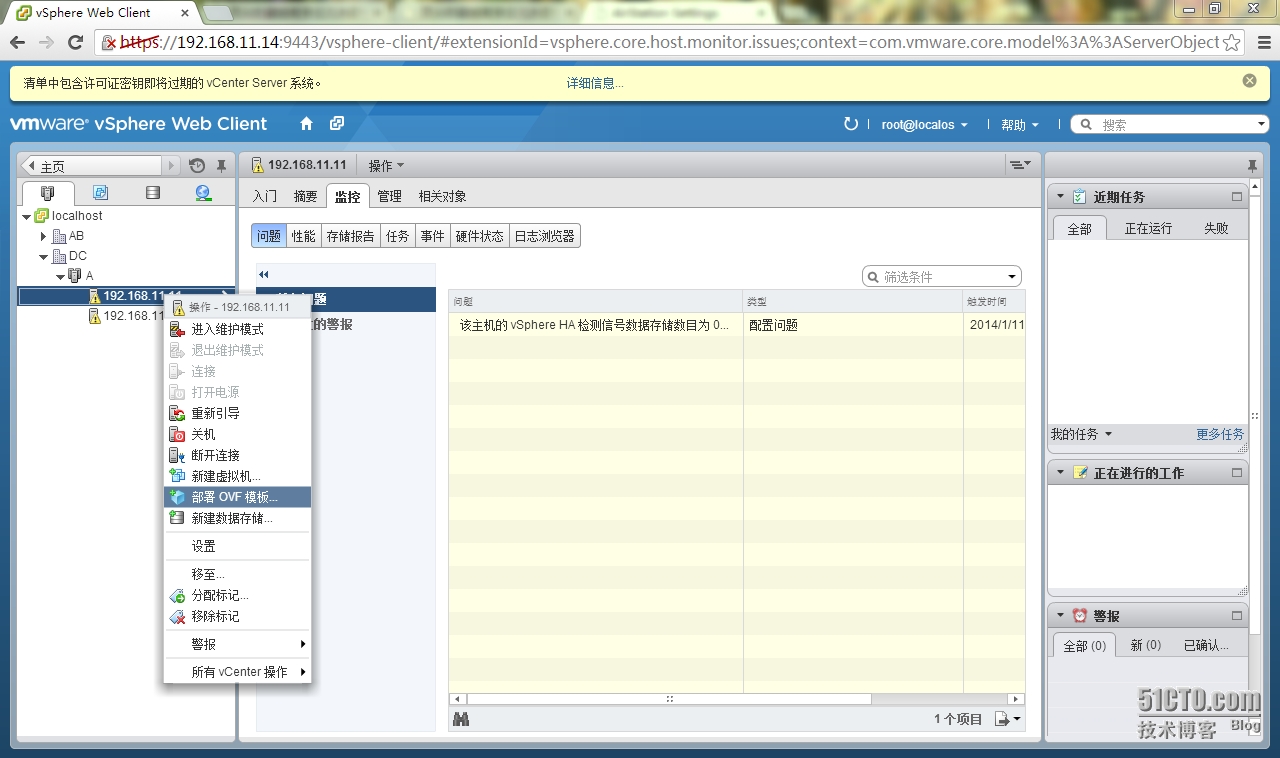Show 正在运行 tasks tab
Screen dimensions: 1280x758
1148,228
